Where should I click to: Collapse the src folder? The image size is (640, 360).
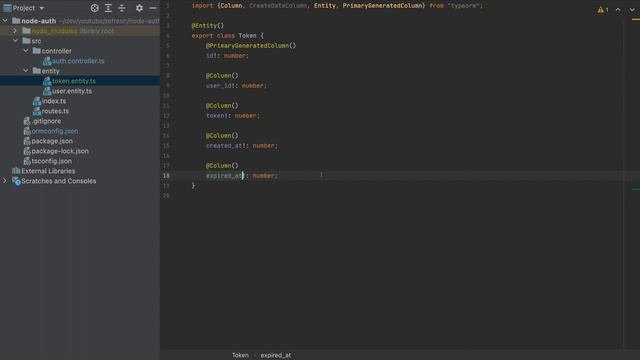click(x=15, y=41)
